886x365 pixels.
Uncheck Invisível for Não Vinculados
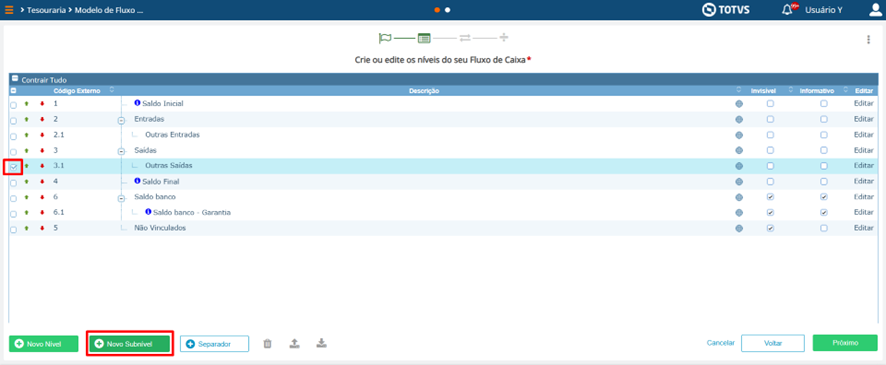click(770, 228)
